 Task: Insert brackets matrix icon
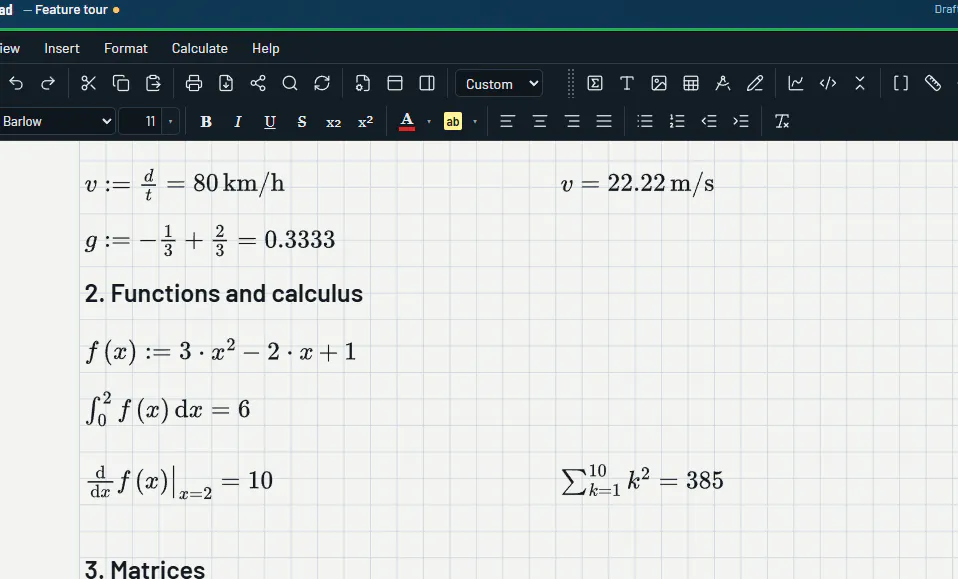(901, 84)
